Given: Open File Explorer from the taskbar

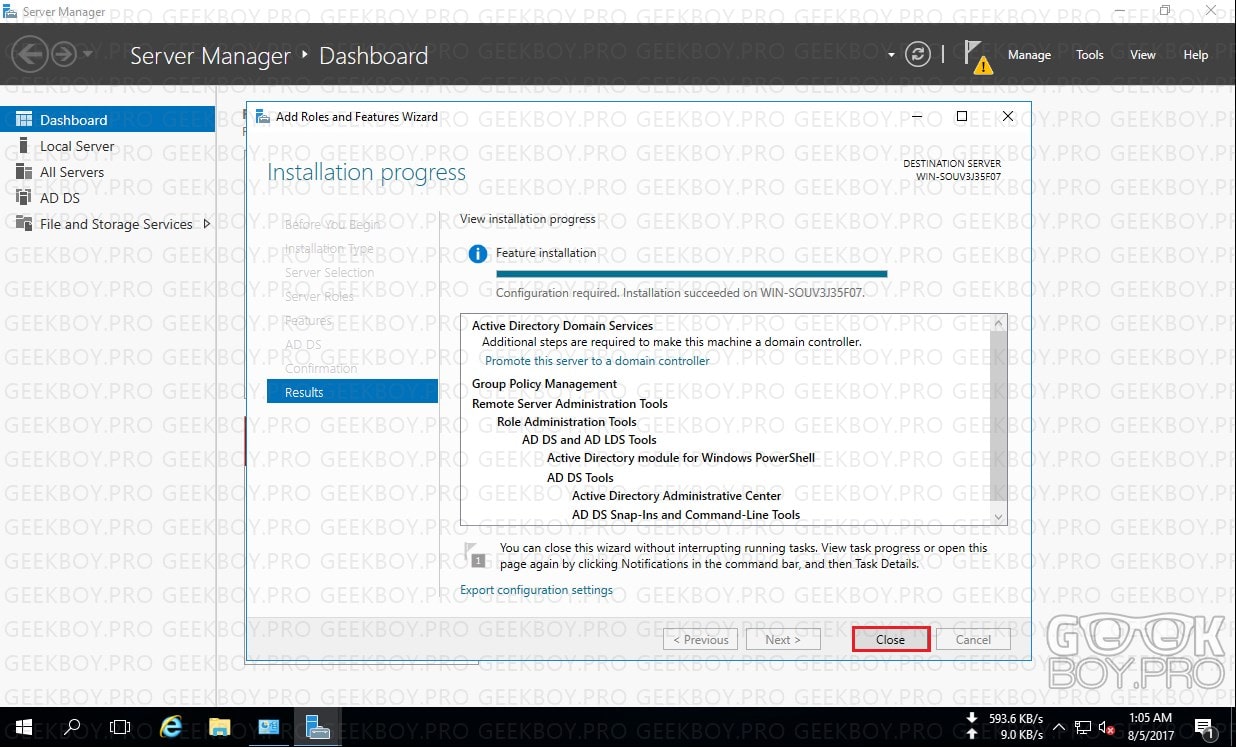Looking at the screenshot, I should [220, 727].
